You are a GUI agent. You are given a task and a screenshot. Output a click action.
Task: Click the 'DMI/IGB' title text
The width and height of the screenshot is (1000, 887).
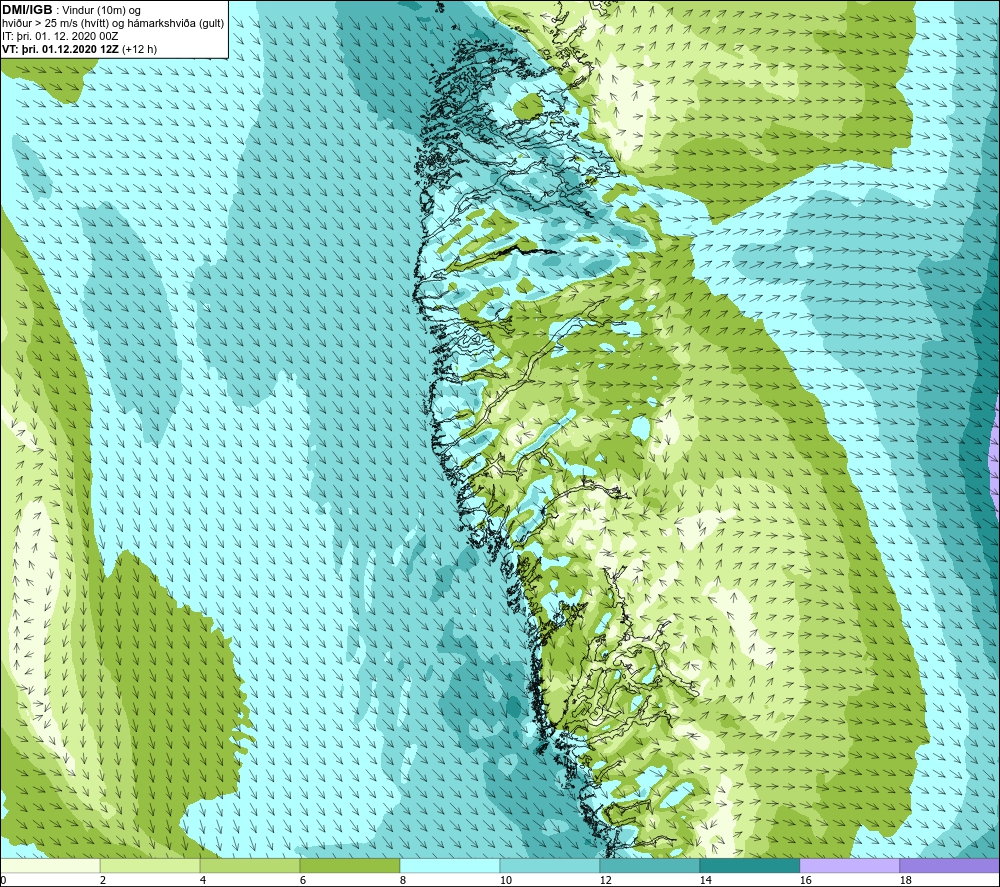tap(27, 10)
